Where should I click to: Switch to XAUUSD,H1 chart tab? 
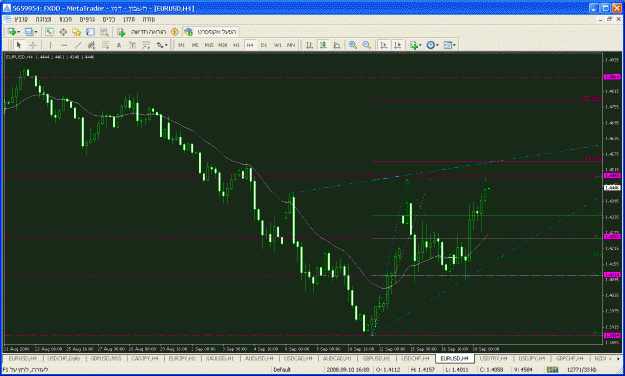(x=220, y=358)
